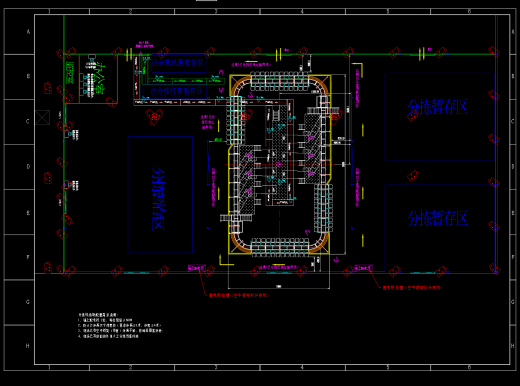Screen dimensions: 520x386
Task: Click row label G on left border
Action: coord(28,302)
